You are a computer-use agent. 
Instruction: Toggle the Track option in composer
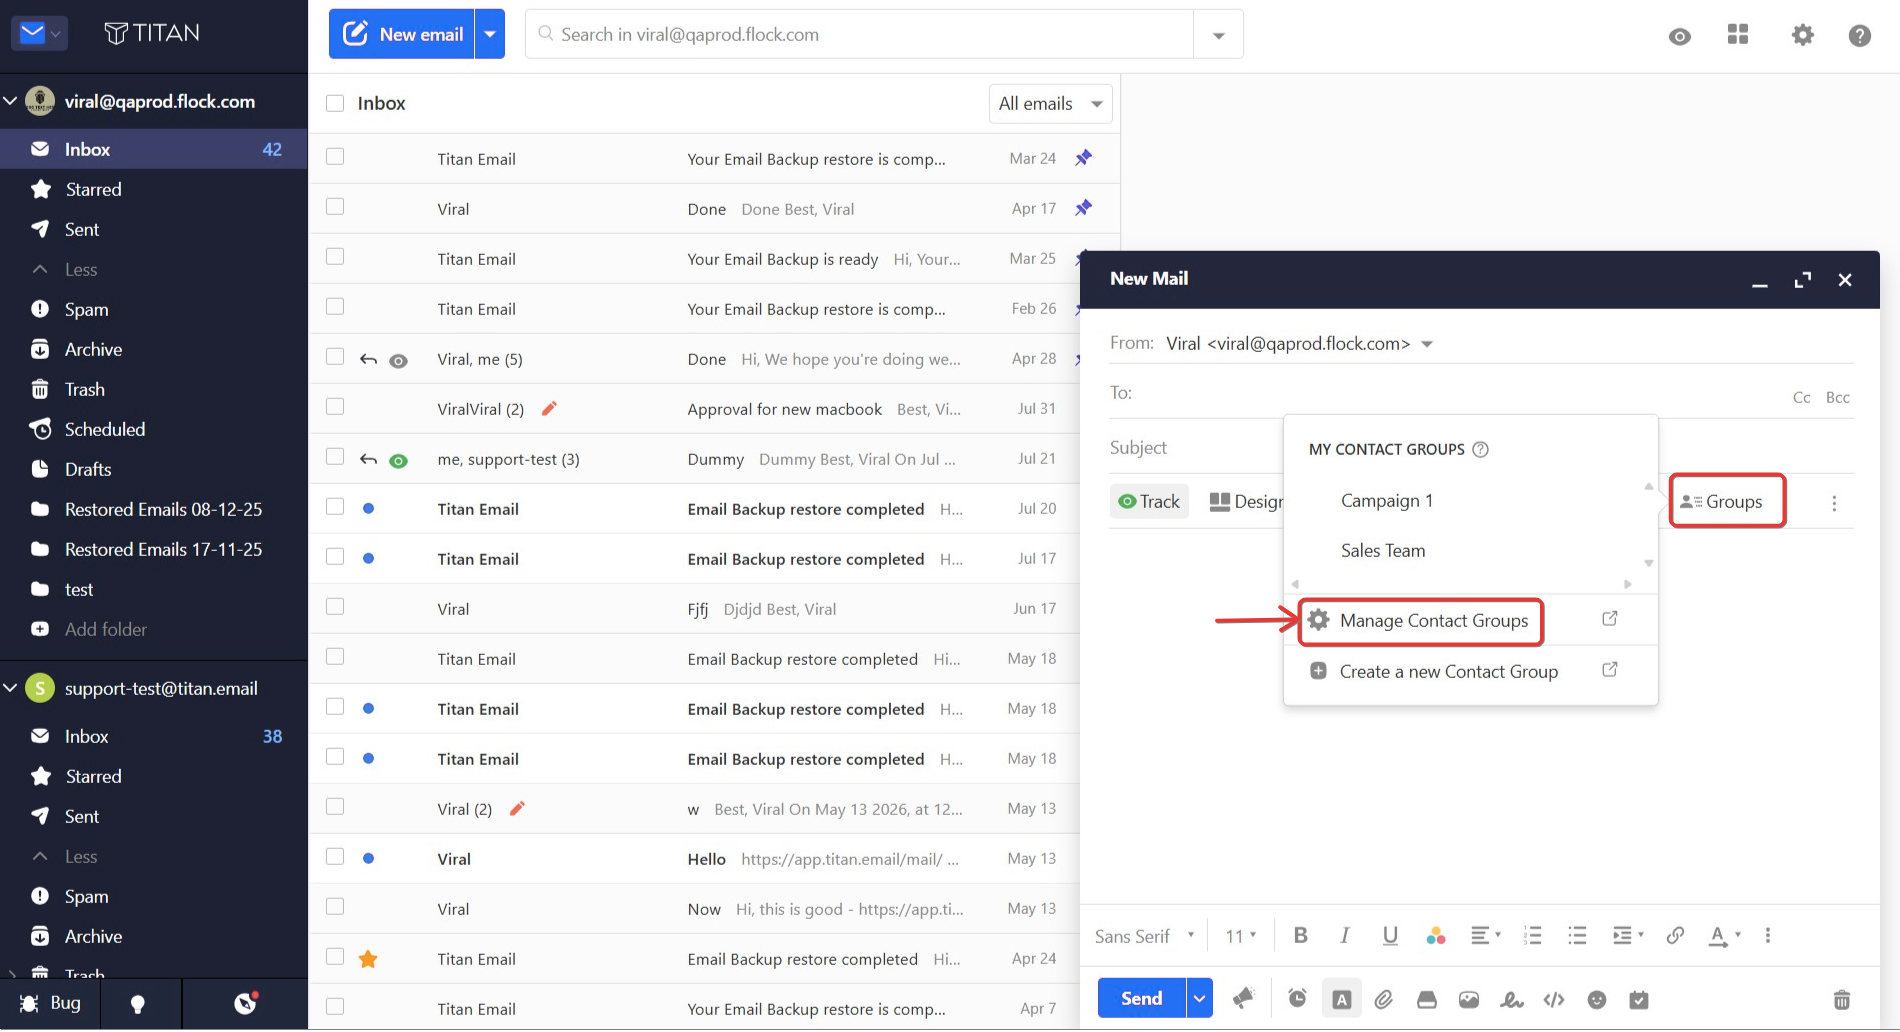pos(1149,501)
